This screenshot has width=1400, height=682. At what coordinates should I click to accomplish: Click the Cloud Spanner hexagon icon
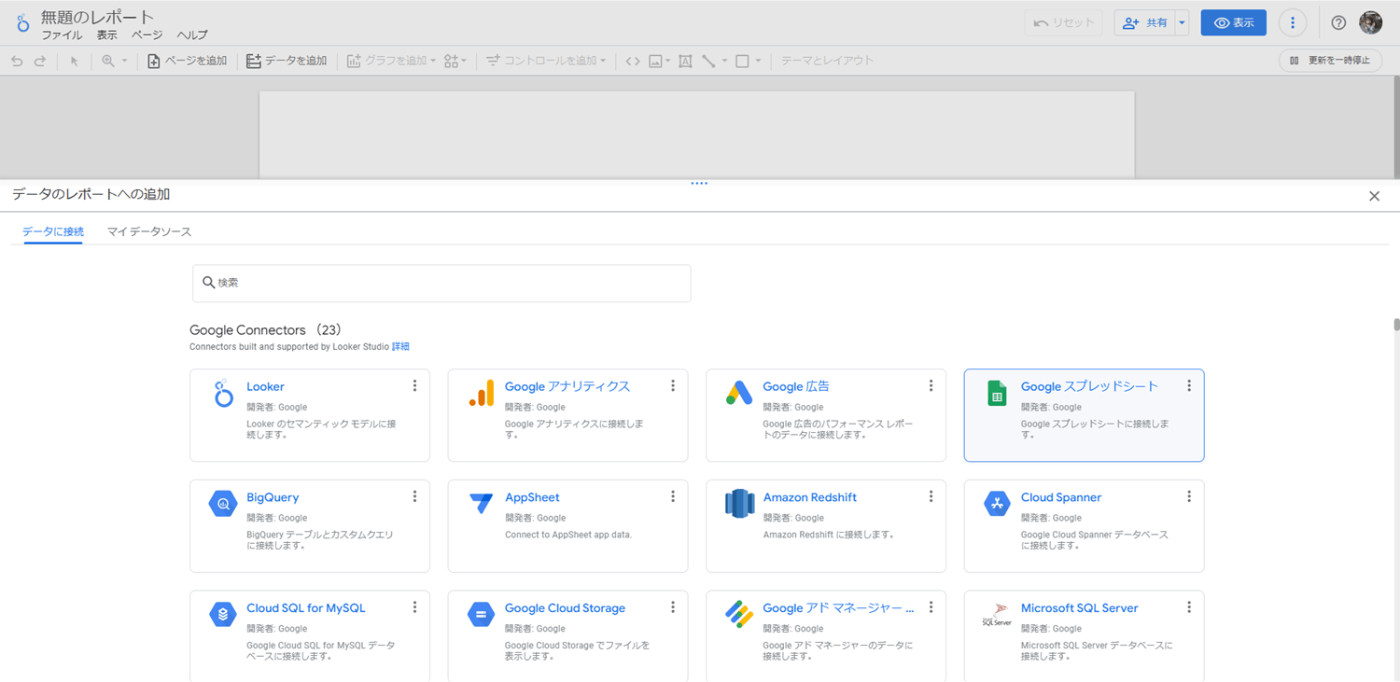[x=997, y=504]
